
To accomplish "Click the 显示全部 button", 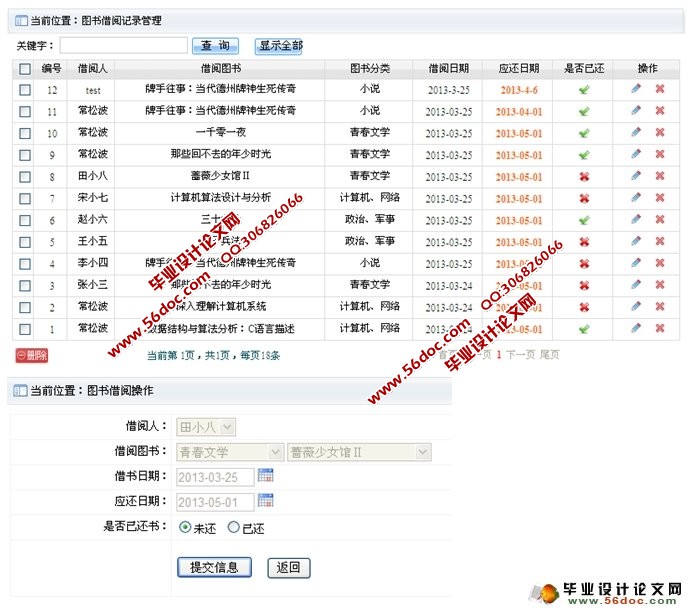I will point(278,46).
